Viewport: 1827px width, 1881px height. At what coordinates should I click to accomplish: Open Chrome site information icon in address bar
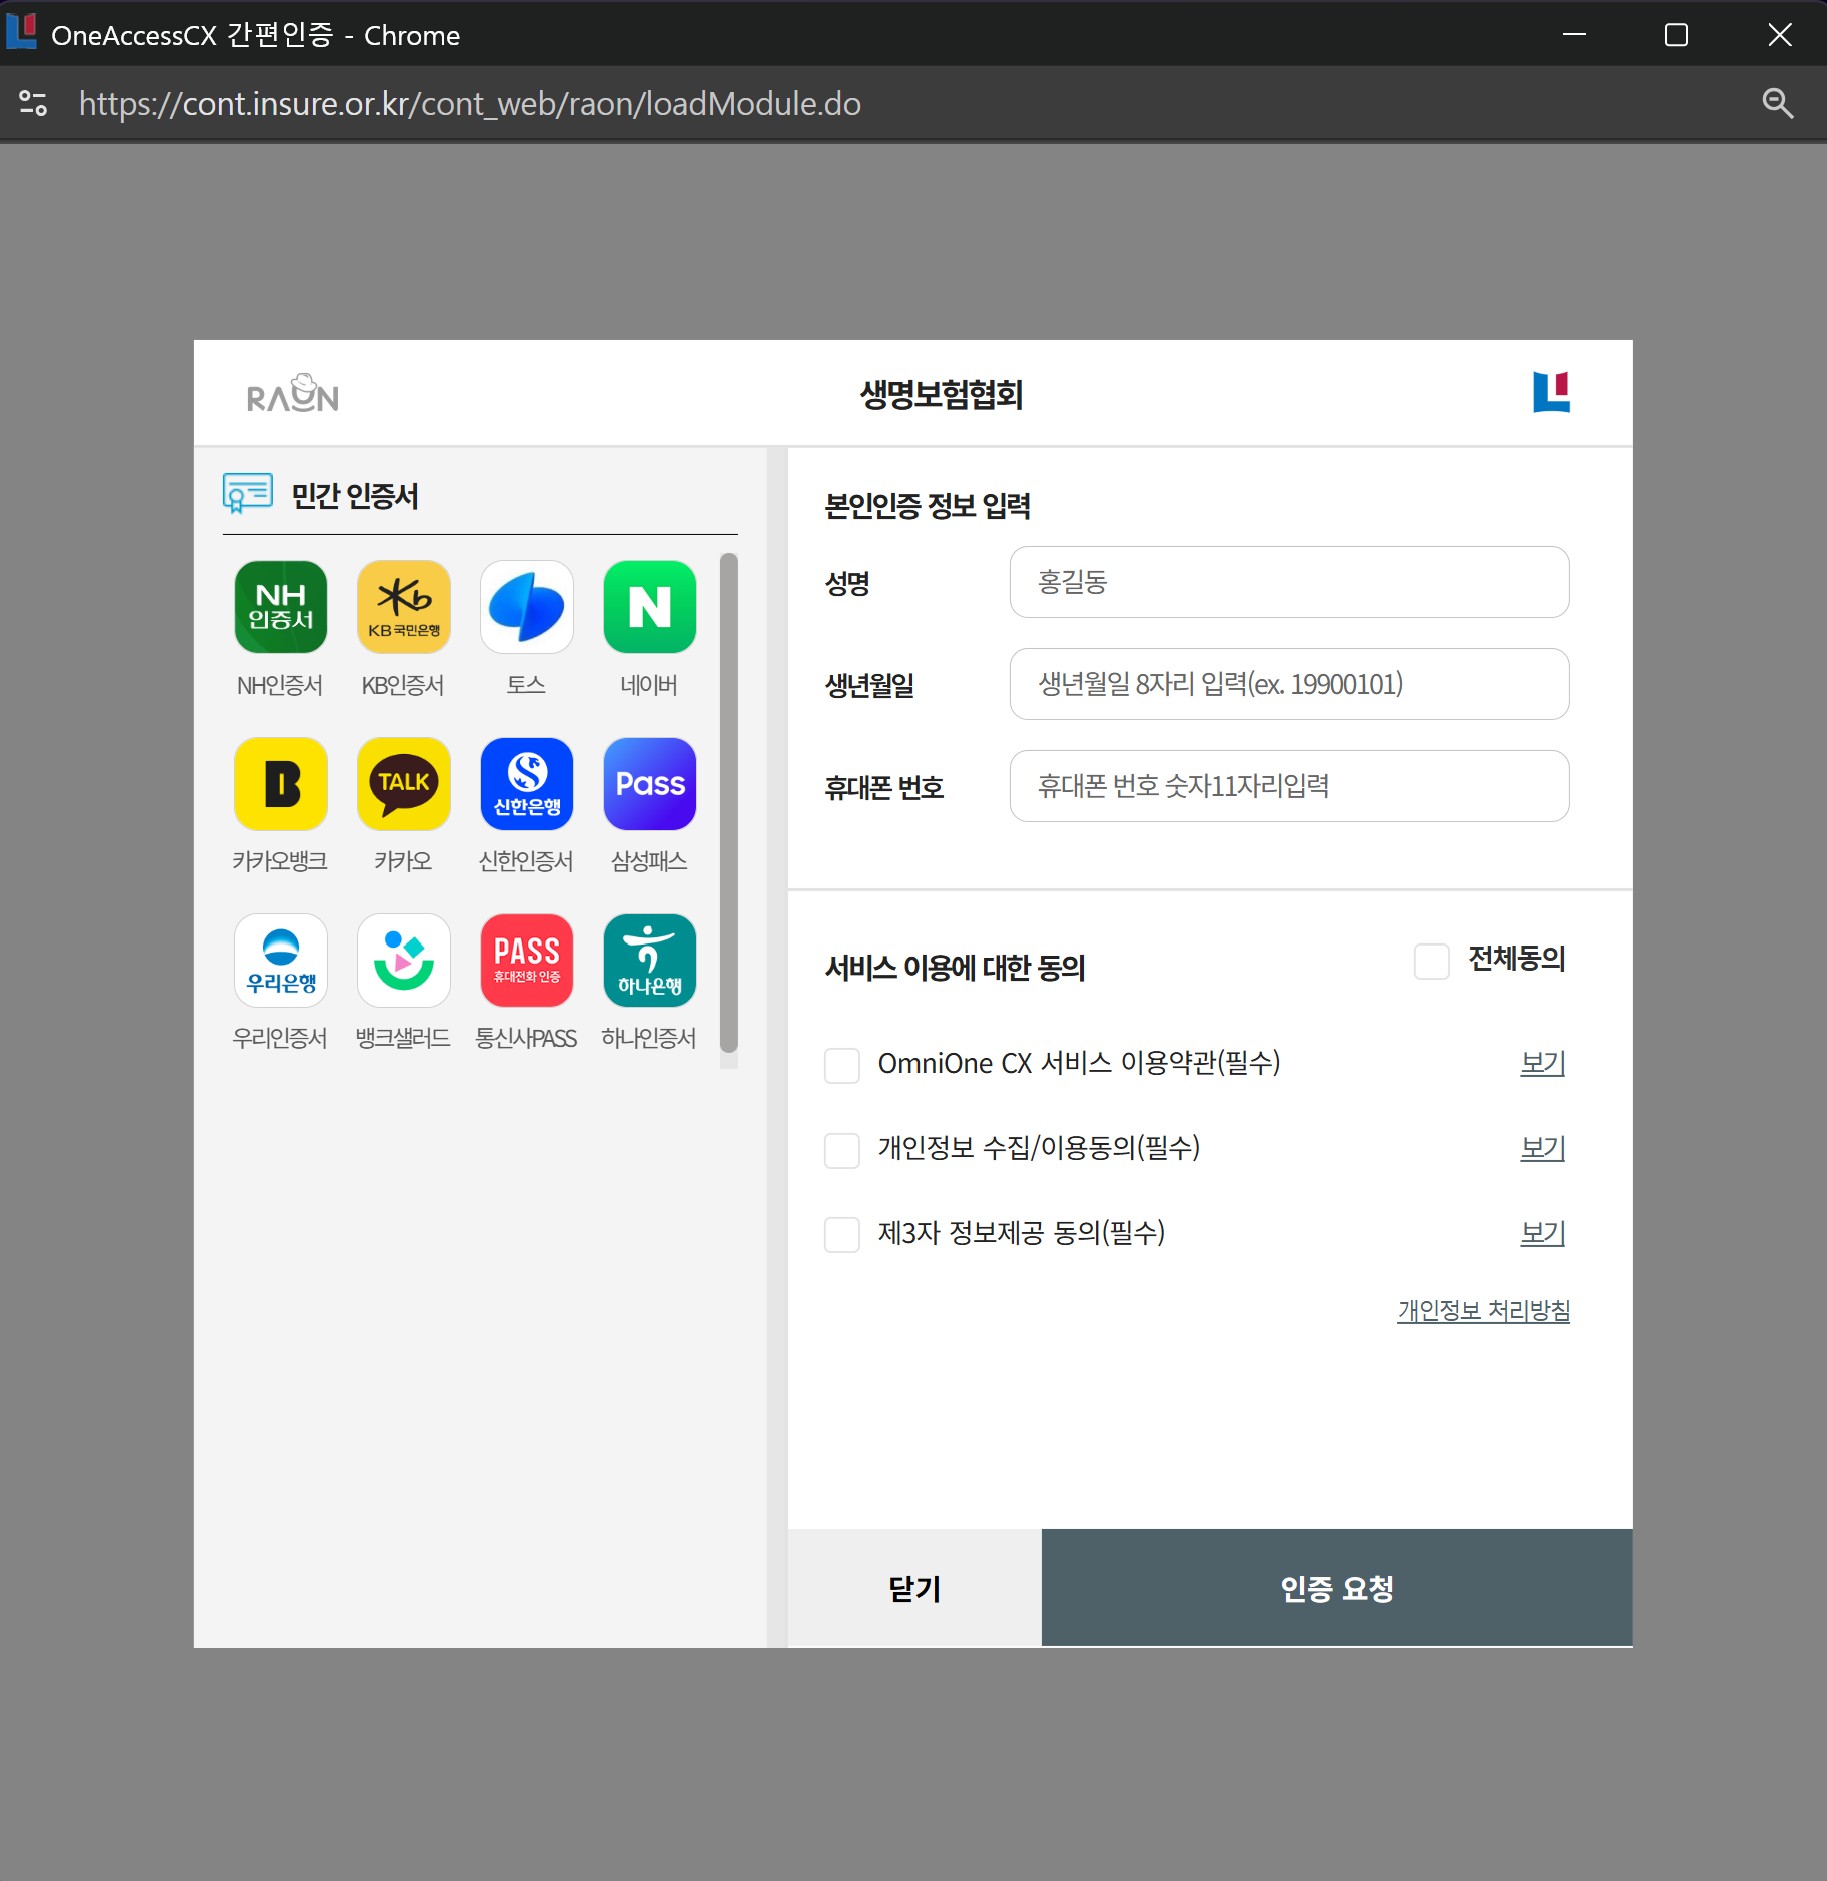[33, 103]
